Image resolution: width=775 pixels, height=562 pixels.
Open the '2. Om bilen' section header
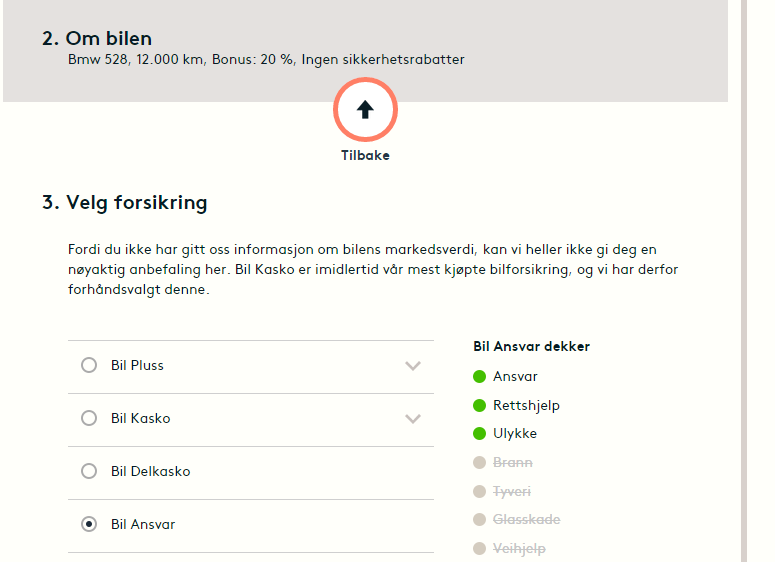(97, 39)
